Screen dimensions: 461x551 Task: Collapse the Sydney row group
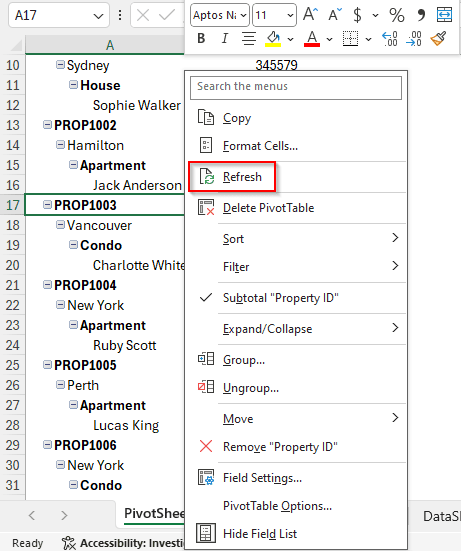click(x=60, y=65)
